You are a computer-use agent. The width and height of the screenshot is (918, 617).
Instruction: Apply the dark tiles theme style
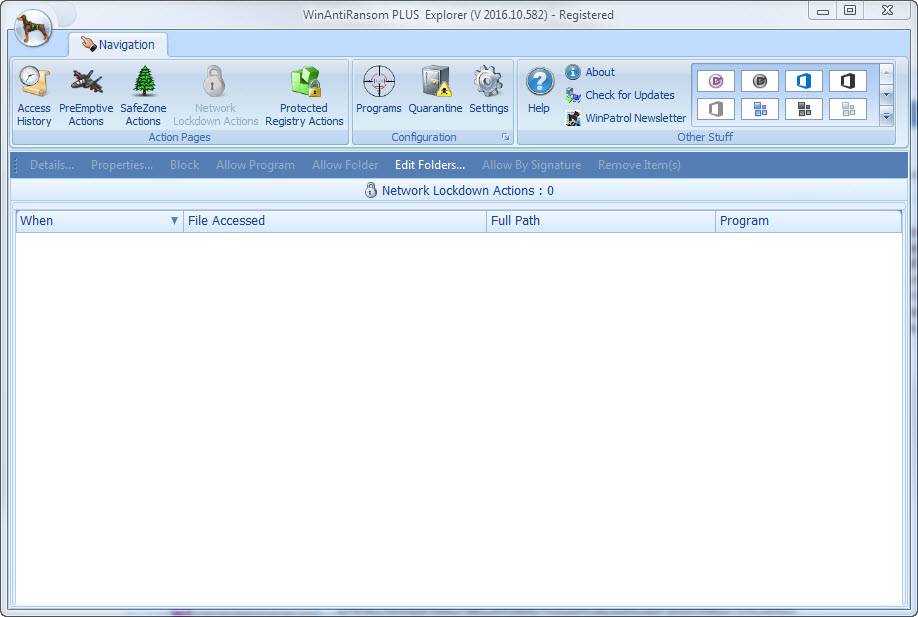[804, 109]
